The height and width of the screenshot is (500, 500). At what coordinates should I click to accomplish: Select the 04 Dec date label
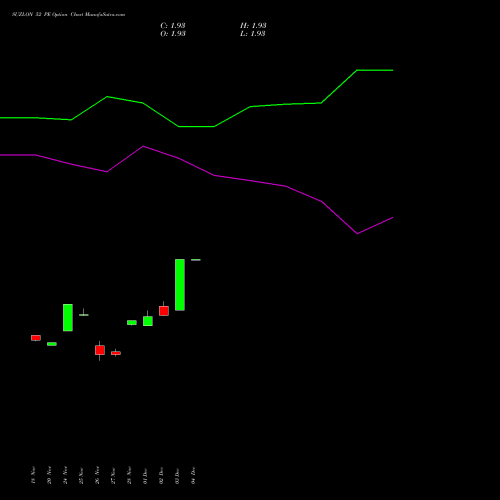click(x=193, y=475)
